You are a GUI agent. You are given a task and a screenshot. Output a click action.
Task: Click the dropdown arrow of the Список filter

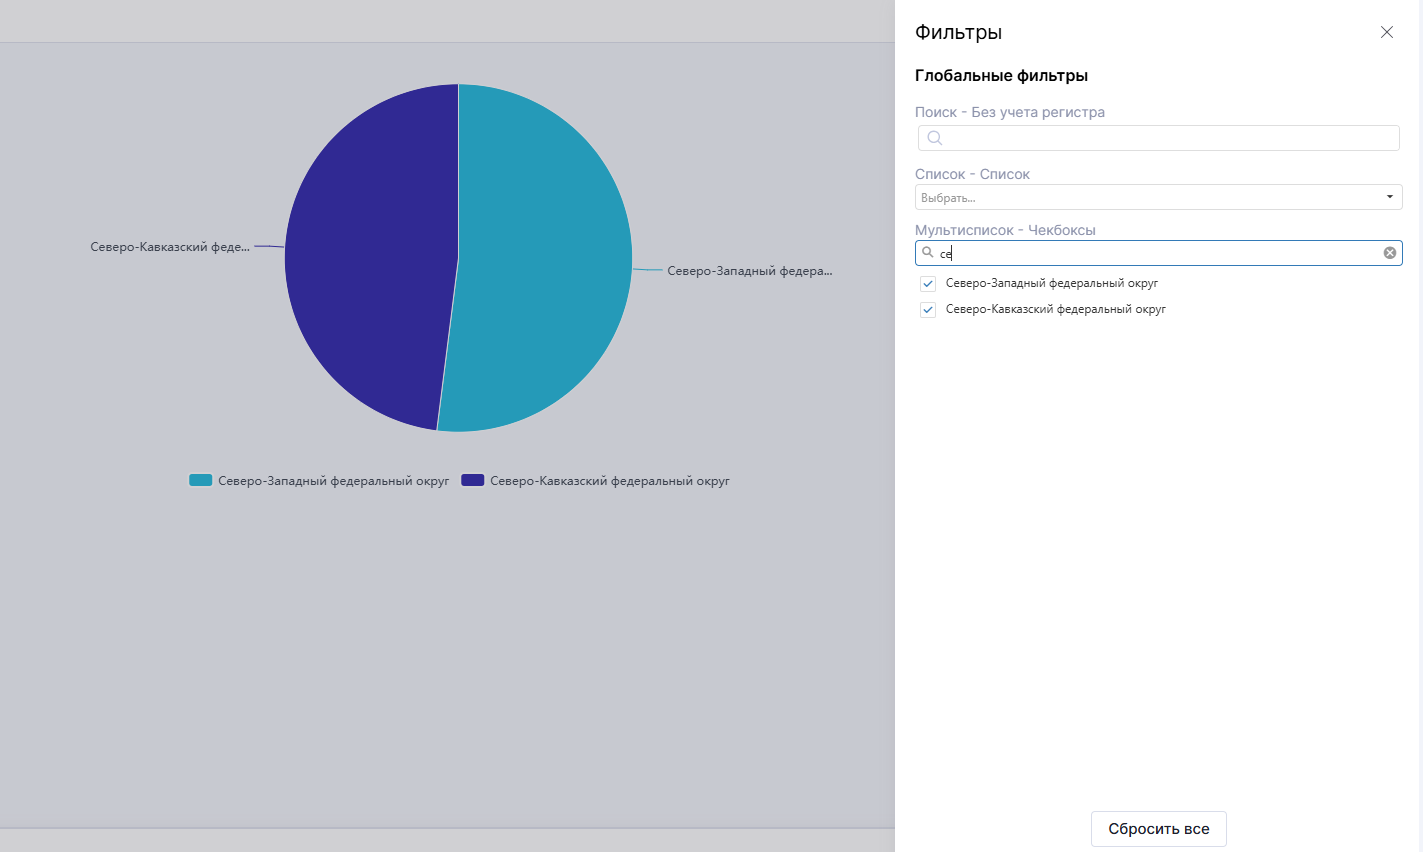1389,197
